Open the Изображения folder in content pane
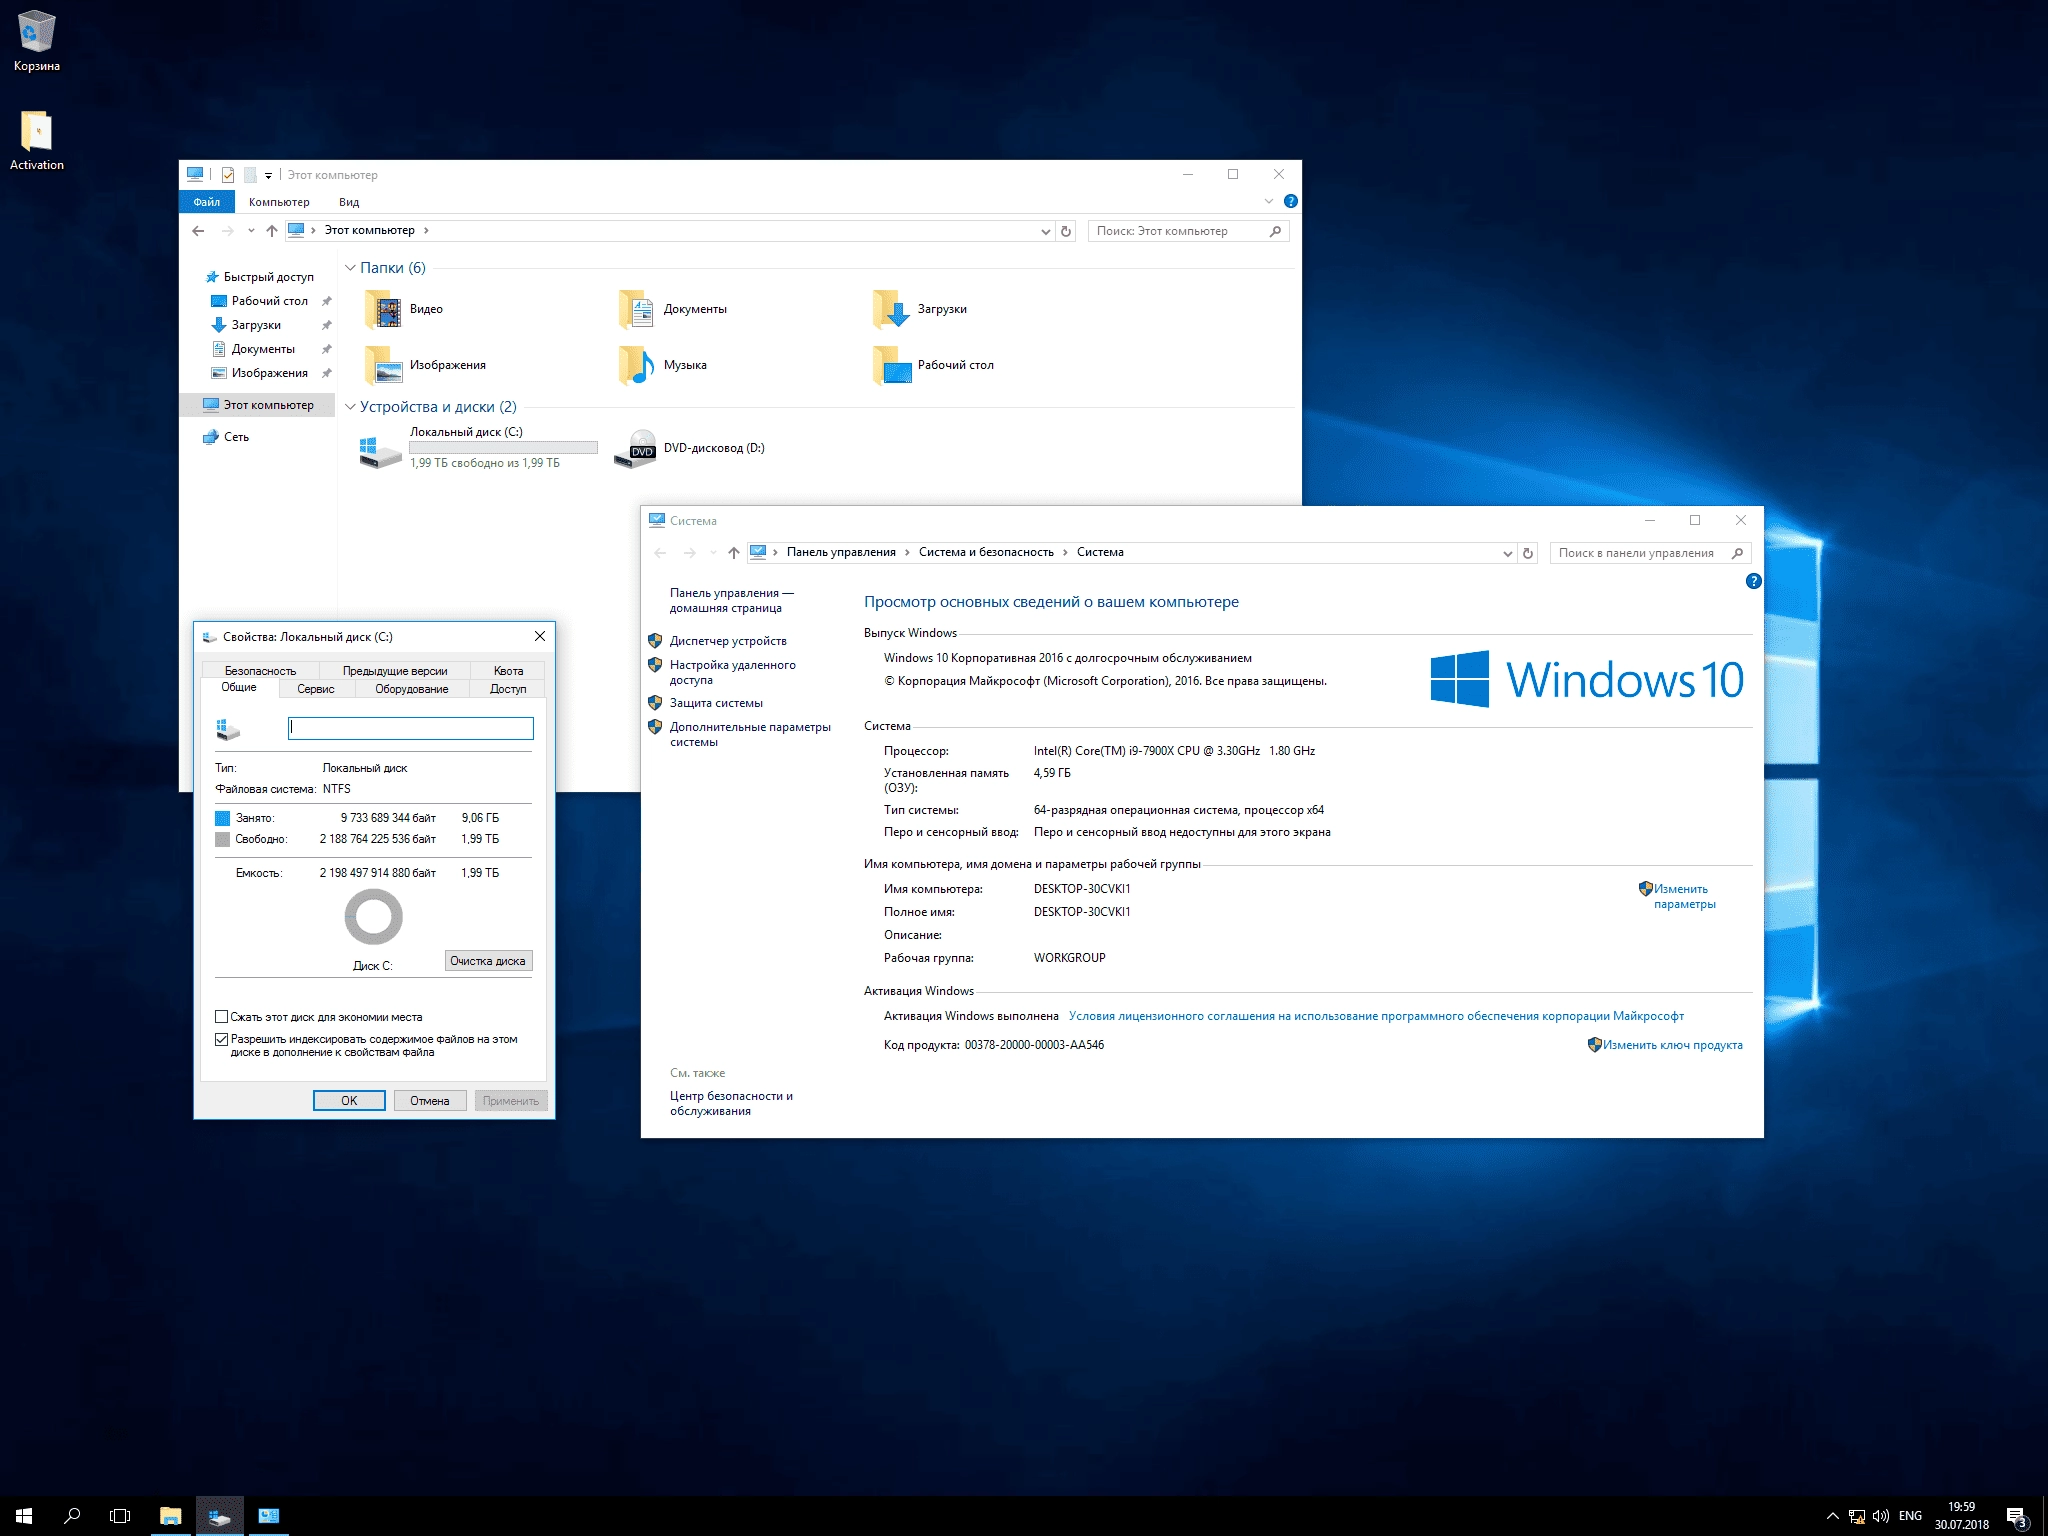 (426, 365)
